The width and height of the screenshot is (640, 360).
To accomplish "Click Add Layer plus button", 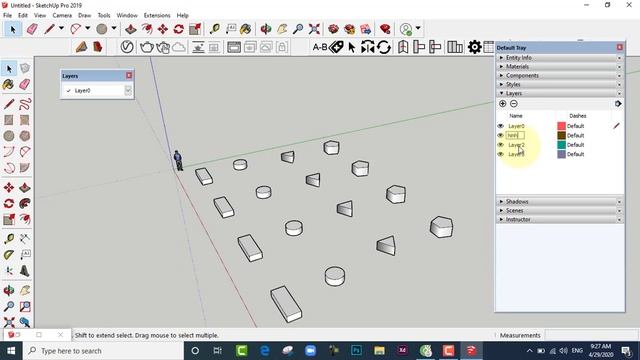I will [x=502, y=104].
